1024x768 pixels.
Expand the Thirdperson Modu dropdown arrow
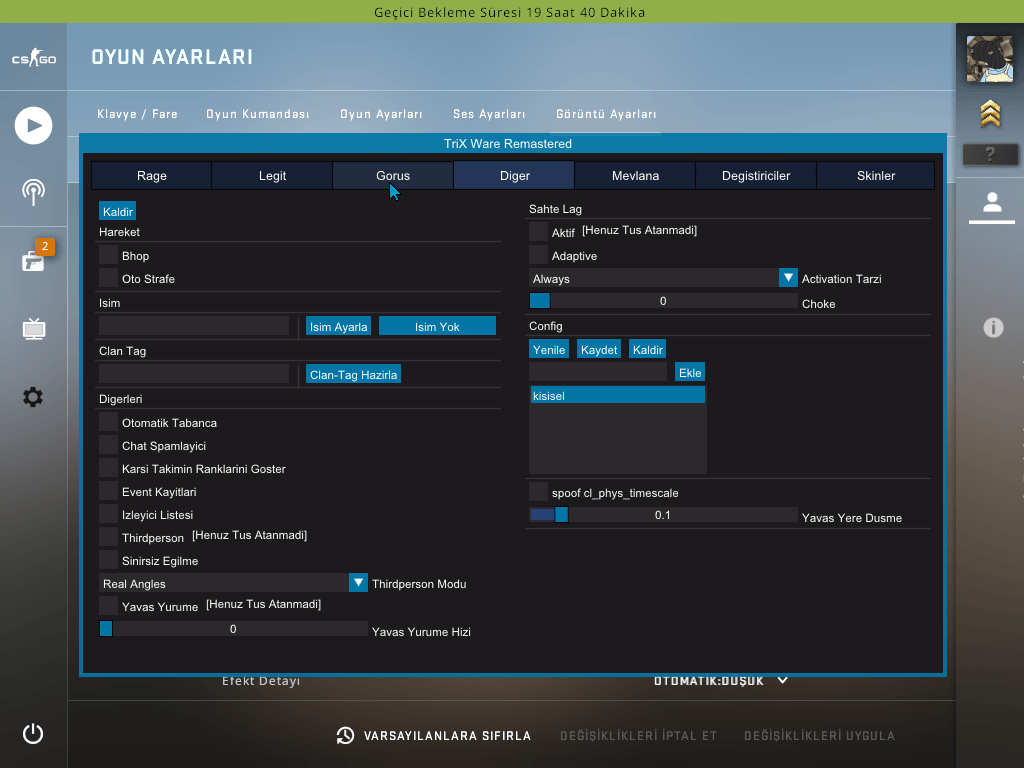click(x=358, y=583)
